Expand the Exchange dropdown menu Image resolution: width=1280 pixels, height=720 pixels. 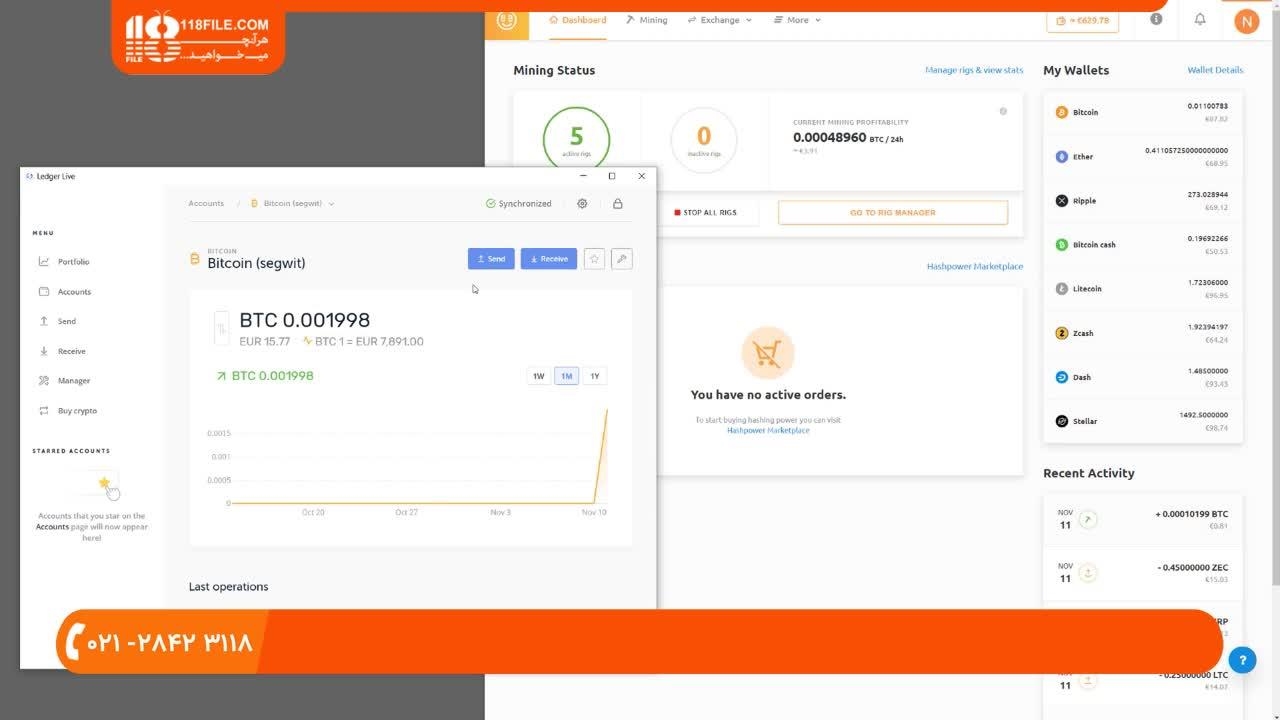click(x=720, y=20)
